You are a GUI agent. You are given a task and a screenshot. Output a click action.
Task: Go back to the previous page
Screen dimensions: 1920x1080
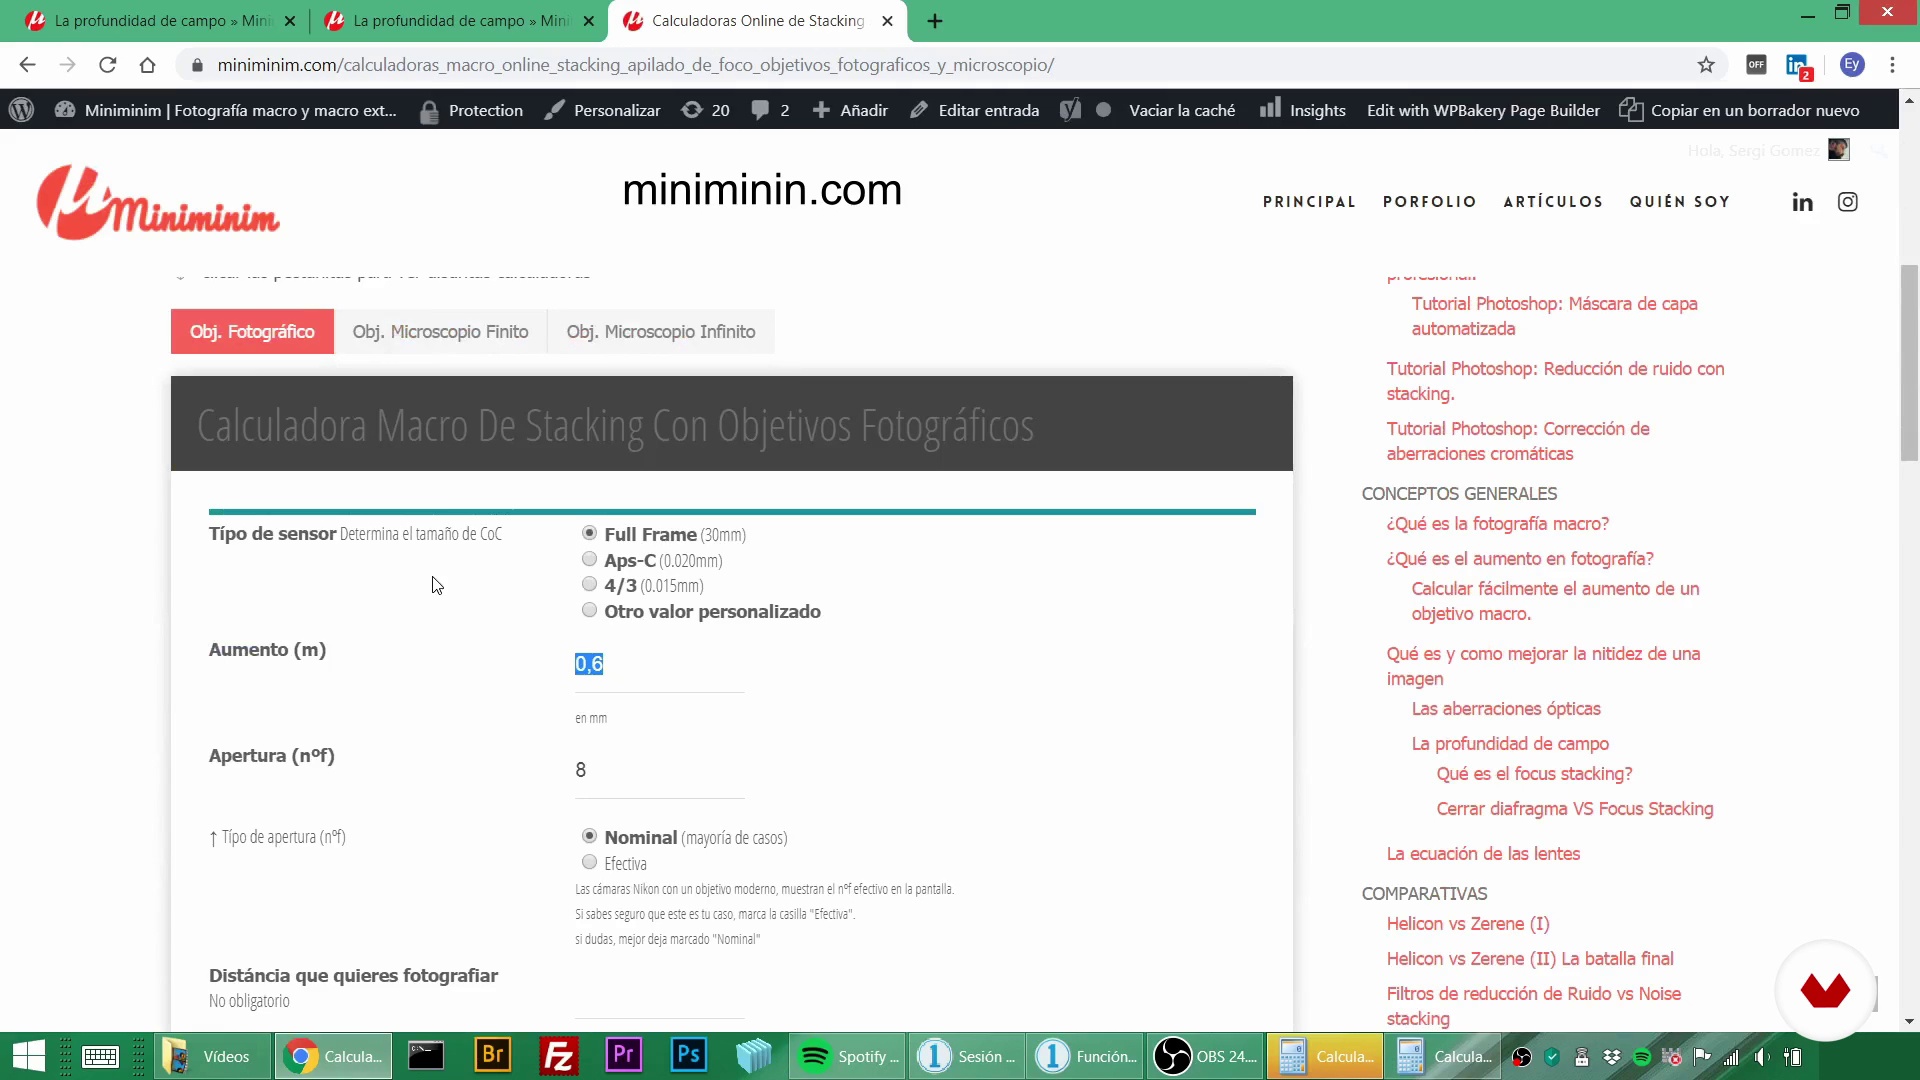pos(27,65)
